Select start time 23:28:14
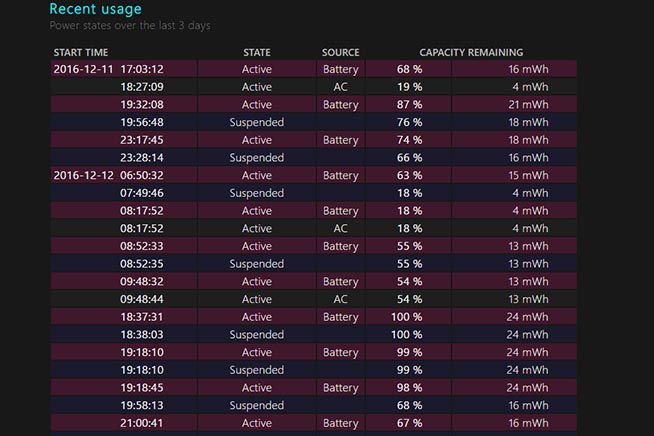The image size is (654, 436). (142, 158)
